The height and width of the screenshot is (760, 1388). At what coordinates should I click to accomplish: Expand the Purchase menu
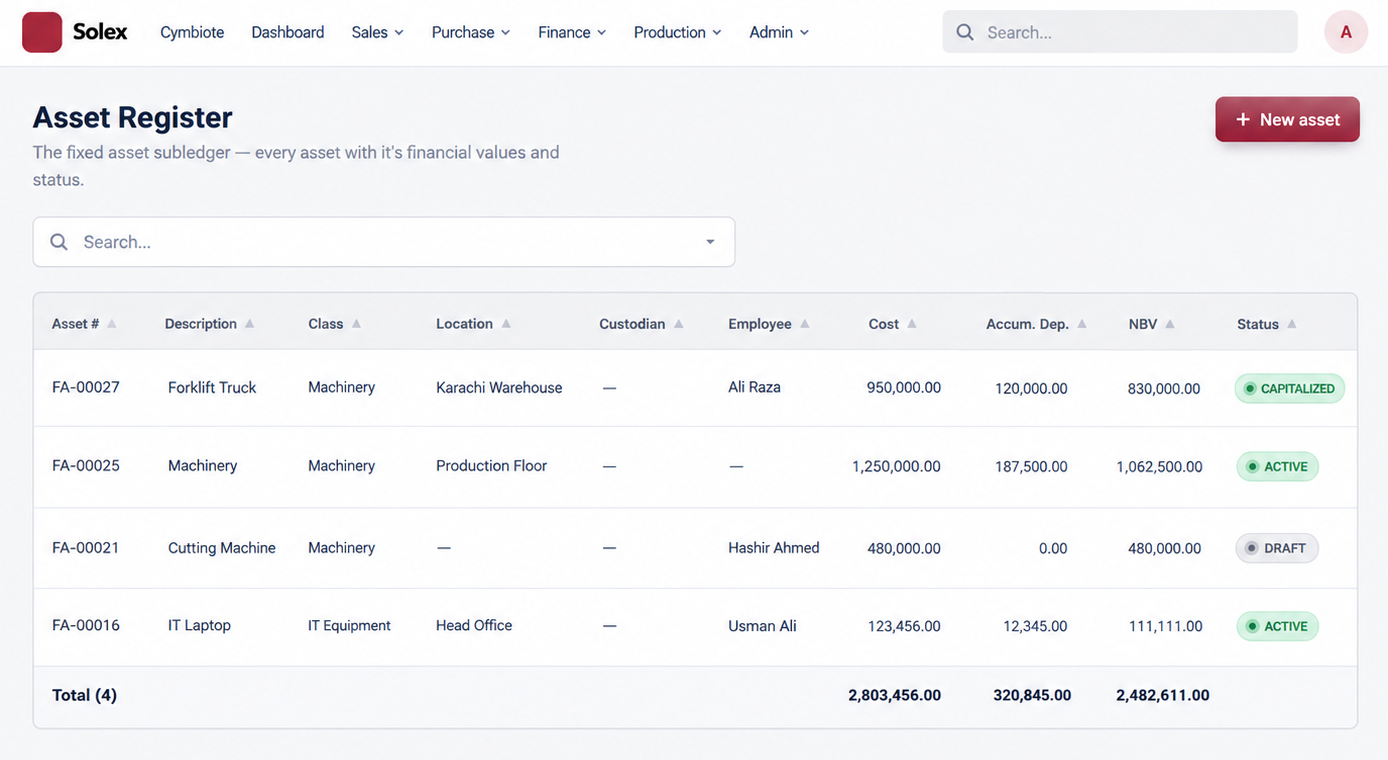click(x=471, y=32)
